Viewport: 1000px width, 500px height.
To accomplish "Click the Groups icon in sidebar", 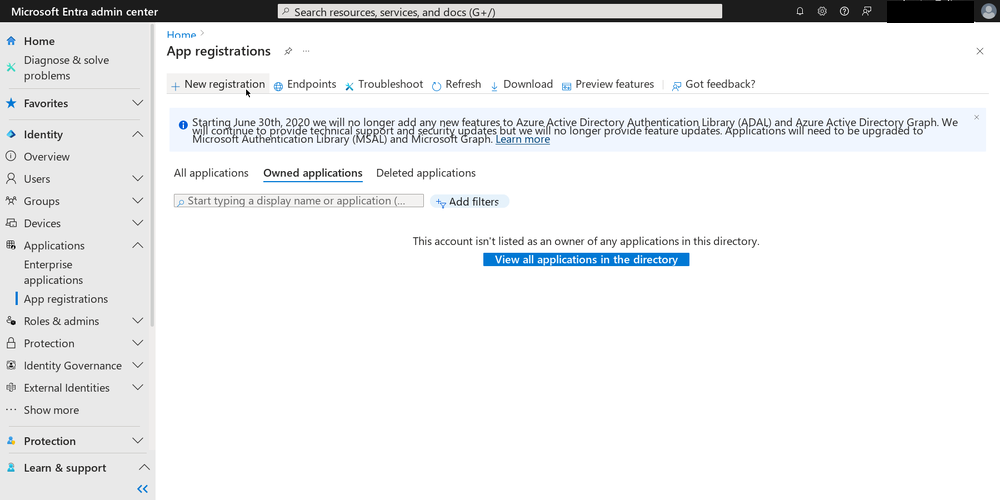I will [x=11, y=201].
